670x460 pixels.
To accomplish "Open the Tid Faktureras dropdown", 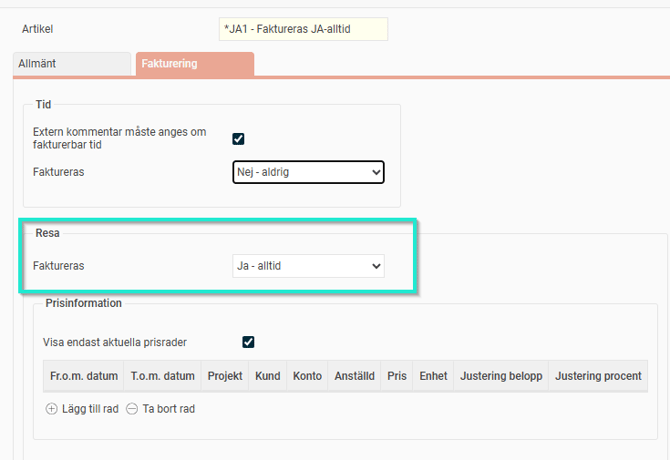I will [308, 172].
